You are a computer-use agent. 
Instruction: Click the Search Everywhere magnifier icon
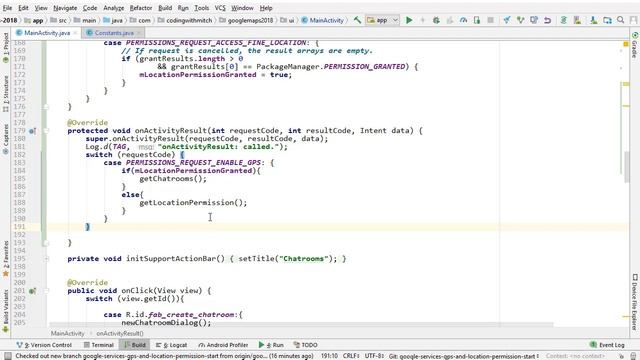point(621,20)
